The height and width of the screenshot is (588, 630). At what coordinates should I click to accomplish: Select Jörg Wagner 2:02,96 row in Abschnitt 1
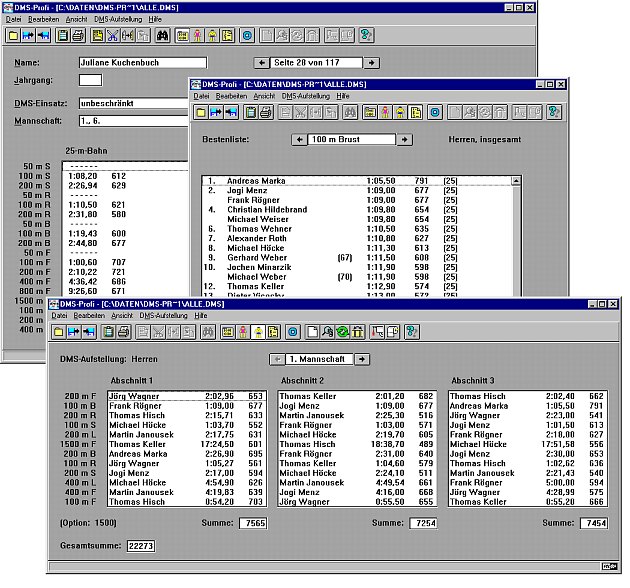186,396
